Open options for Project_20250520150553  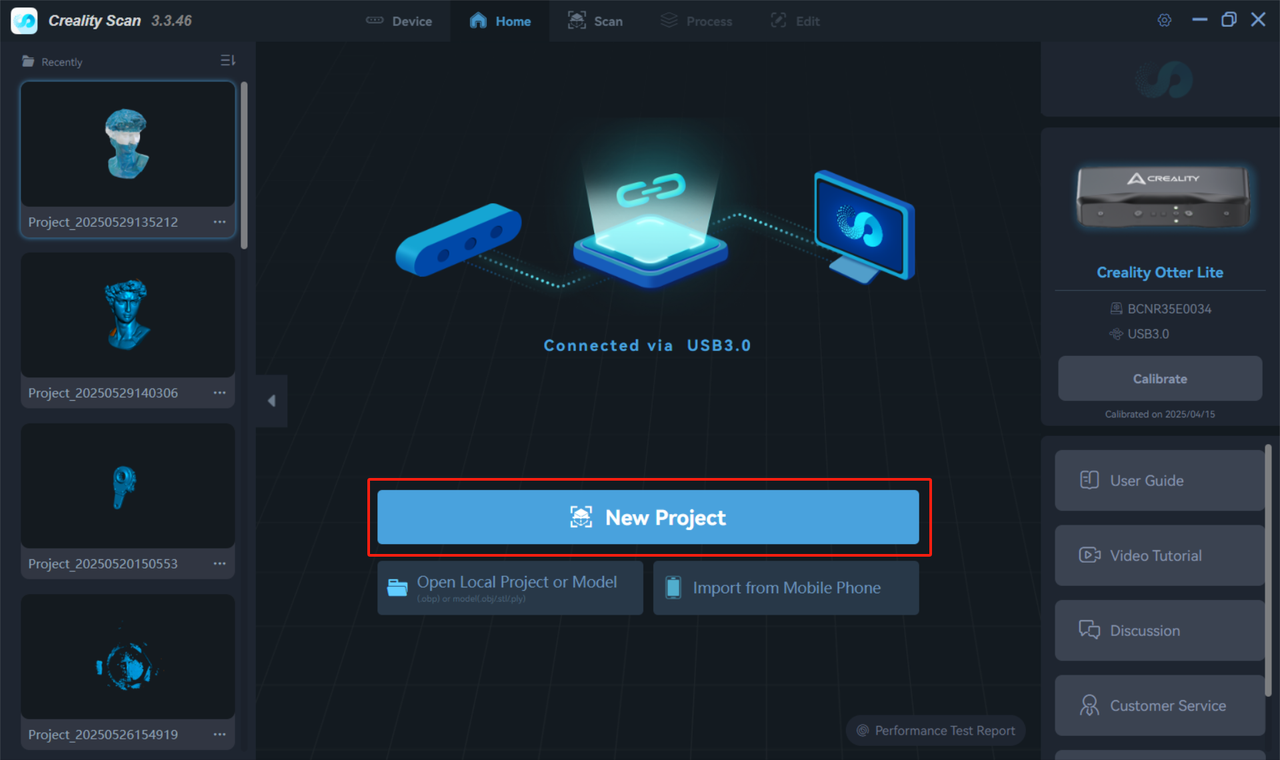[x=220, y=564]
